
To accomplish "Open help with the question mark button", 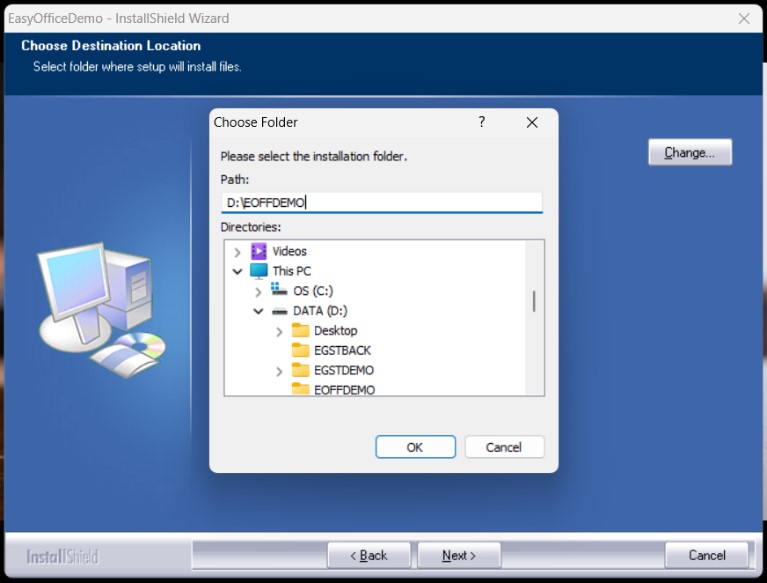I will click(481, 122).
